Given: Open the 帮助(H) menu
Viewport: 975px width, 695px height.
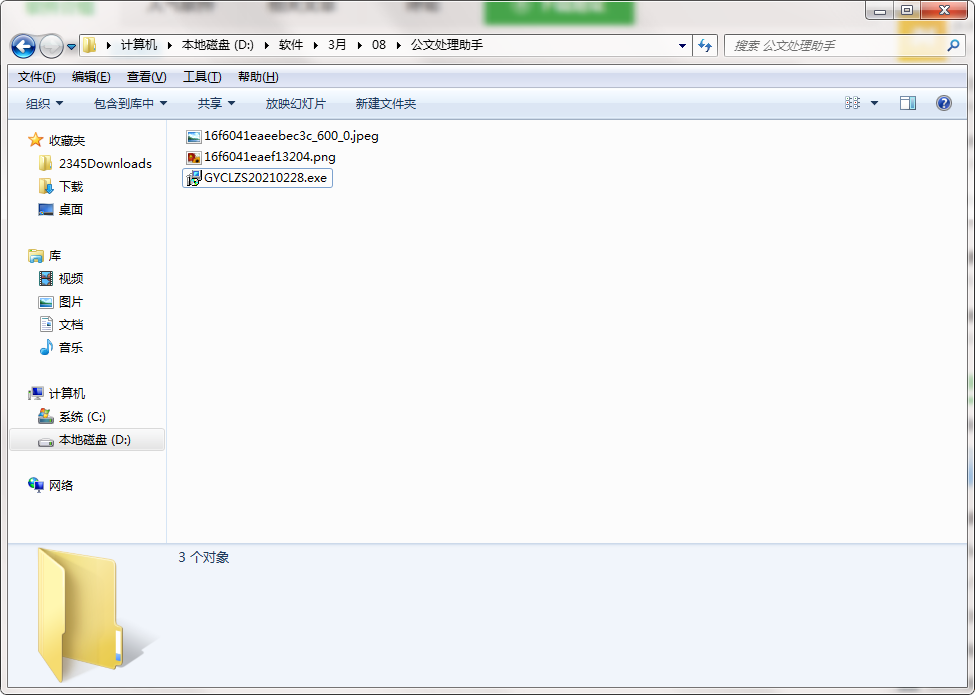Looking at the screenshot, I should pyautogui.click(x=258, y=76).
